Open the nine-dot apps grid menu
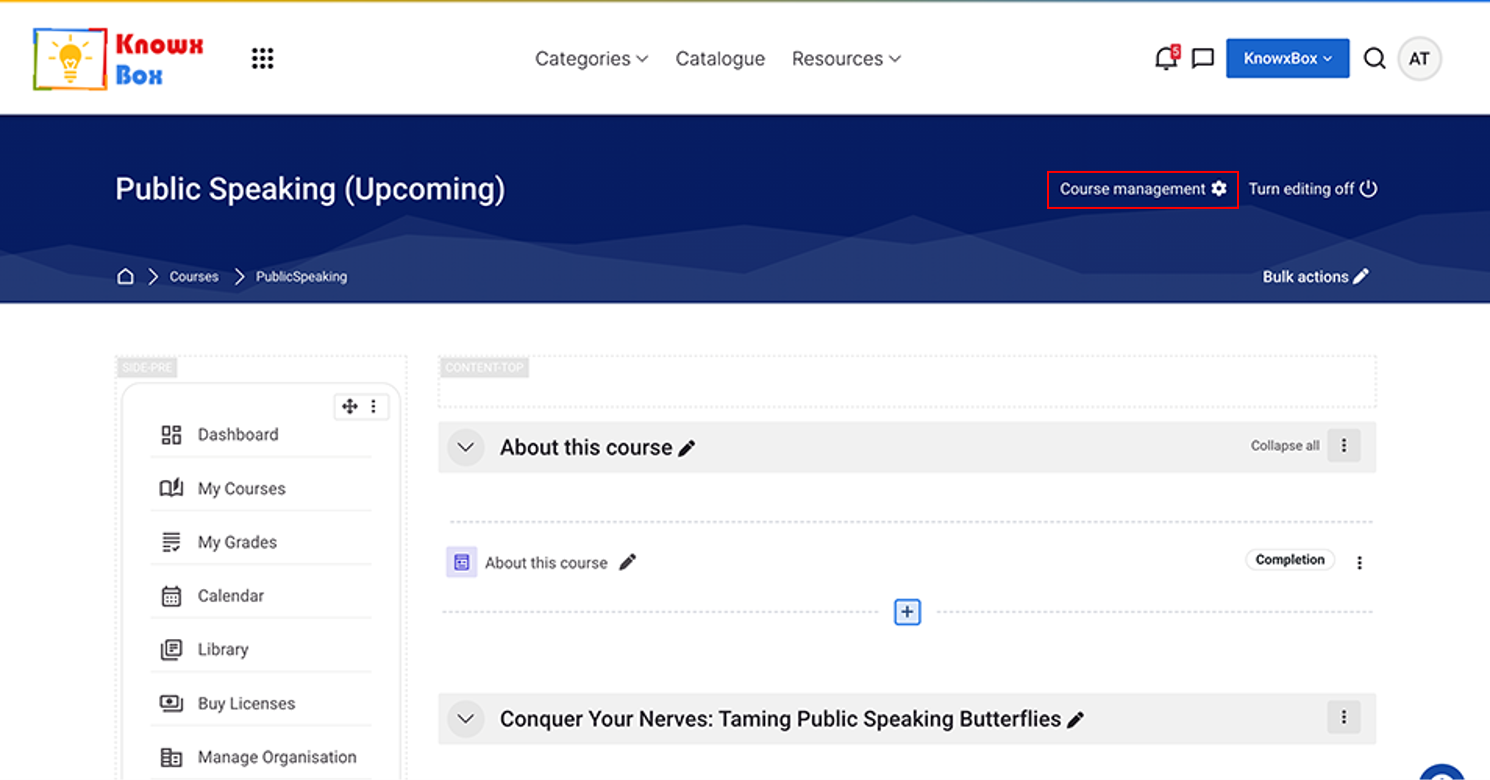Image resolution: width=1490 pixels, height=780 pixels. pyautogui.click(x=262, y=59)
